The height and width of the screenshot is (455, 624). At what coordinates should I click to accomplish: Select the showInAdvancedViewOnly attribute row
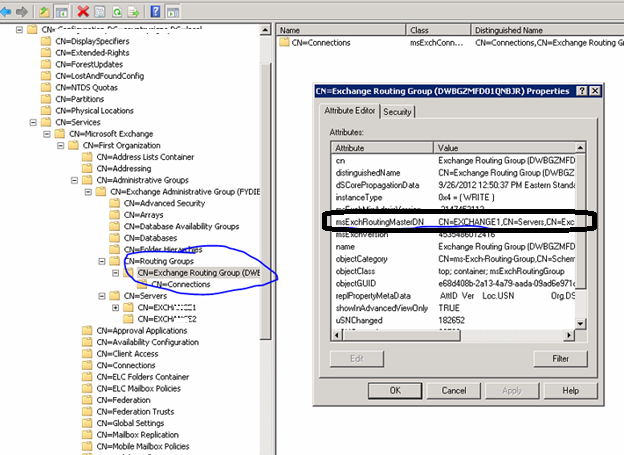pos(453,308)
